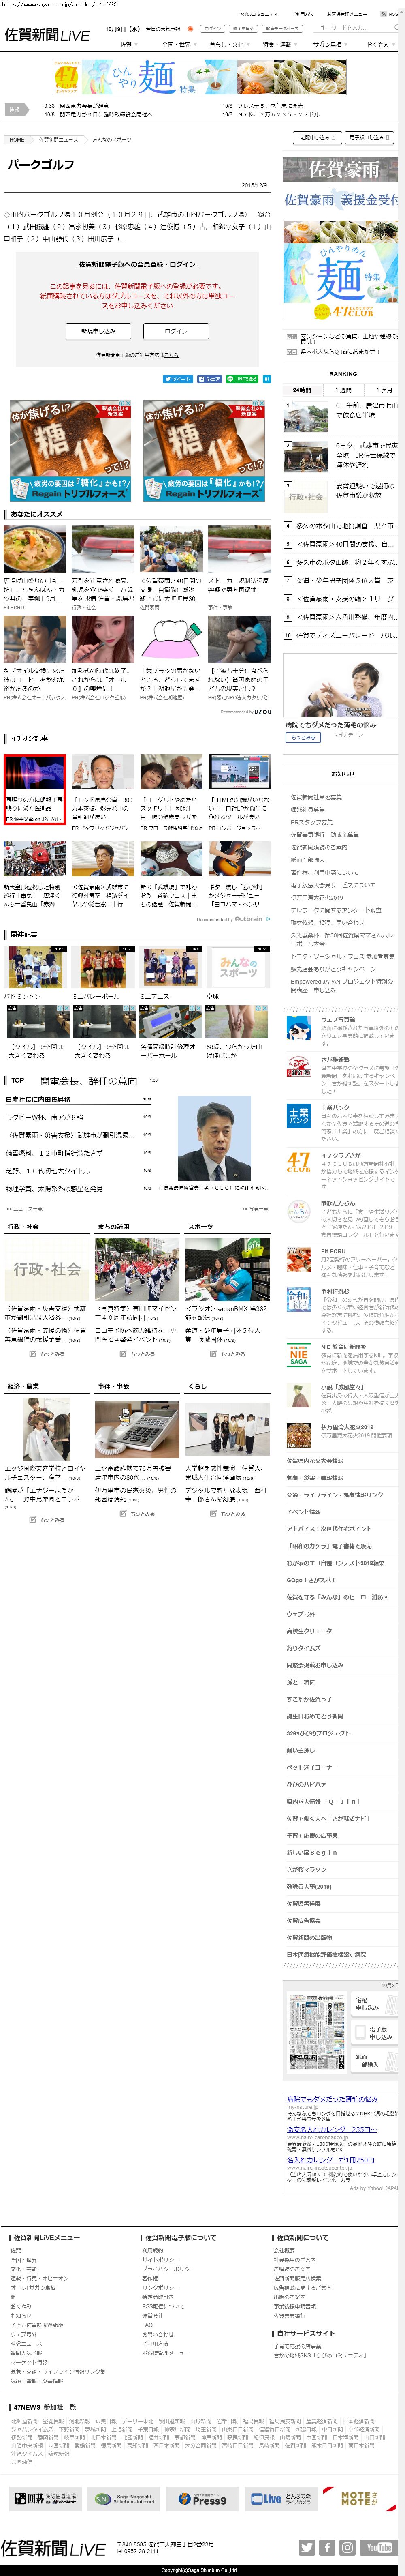Open 高校生クリエーター link in the sidebar
The width and height of the screenshot is (405, 2576).
coord(311,1630)
